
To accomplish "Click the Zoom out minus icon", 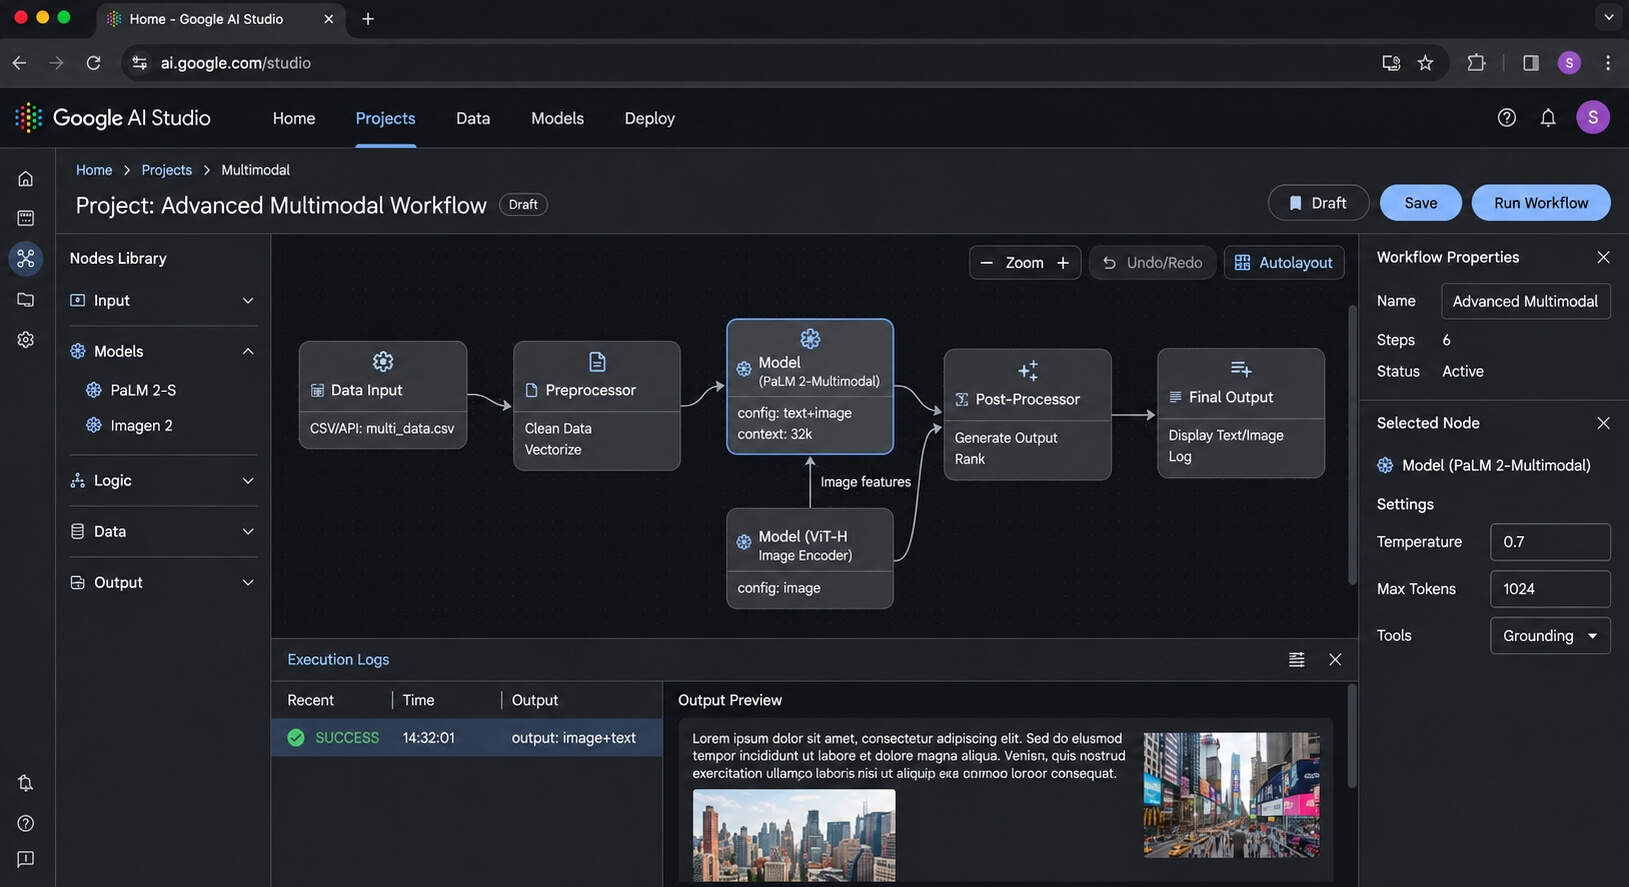I will (987, 263).
